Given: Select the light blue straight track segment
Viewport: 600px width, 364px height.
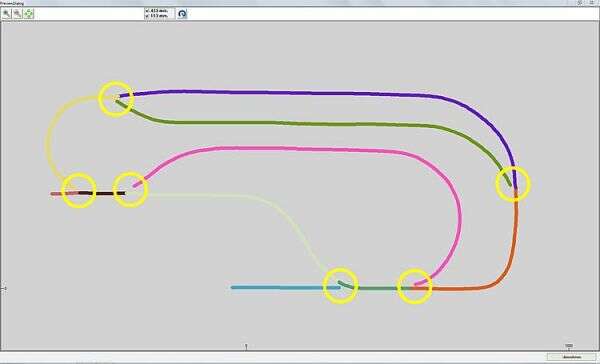Looking at the screenshot, I should [x=285, y=287].
